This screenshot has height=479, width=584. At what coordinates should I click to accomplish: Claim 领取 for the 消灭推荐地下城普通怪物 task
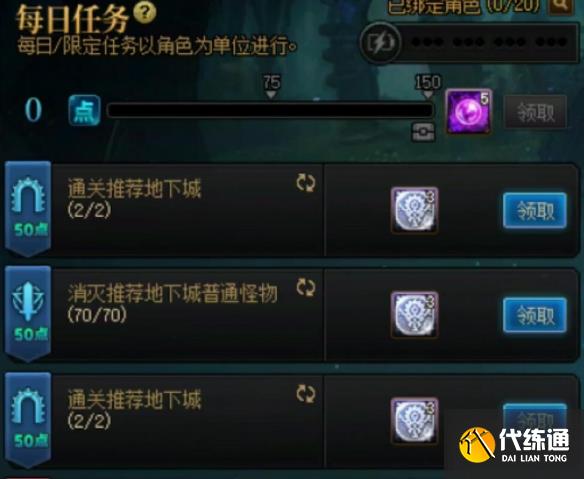click(535, 315)
